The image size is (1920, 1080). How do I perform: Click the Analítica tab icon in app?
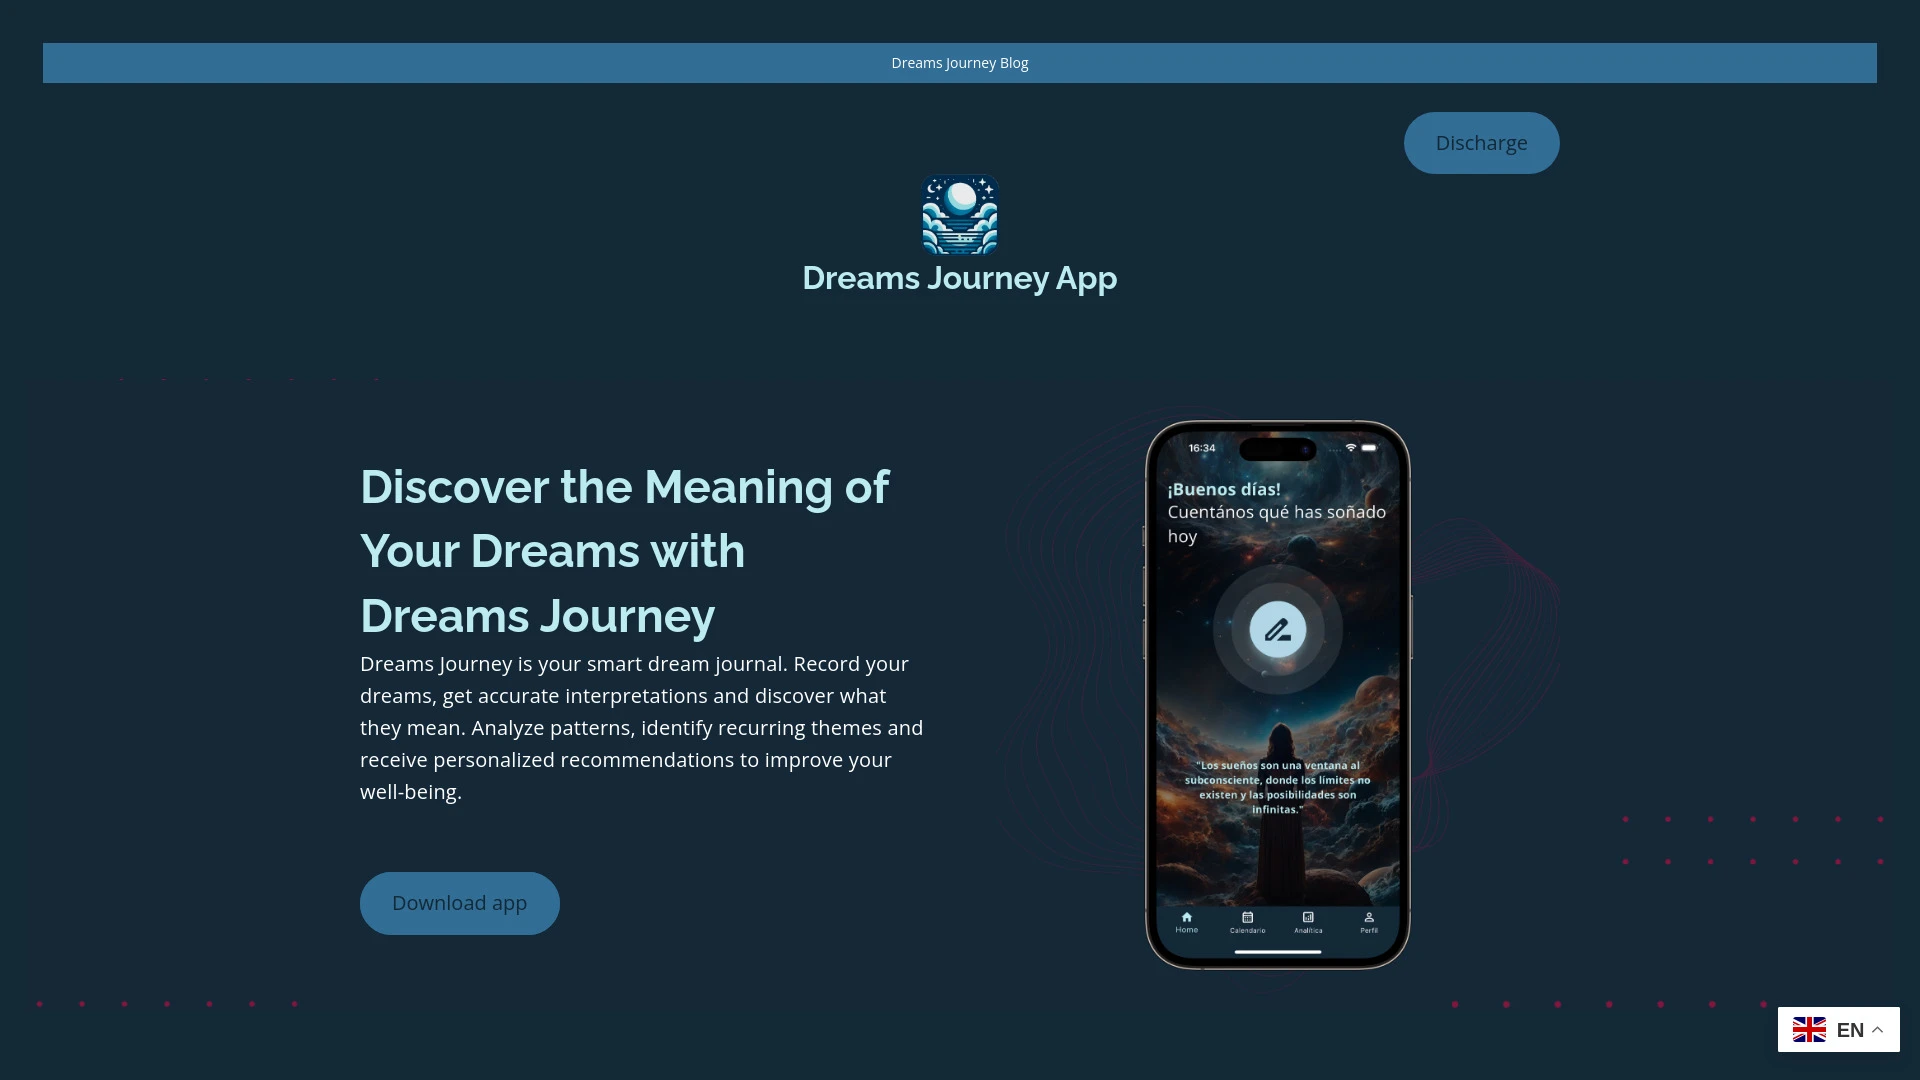(x=1308, y=919)
